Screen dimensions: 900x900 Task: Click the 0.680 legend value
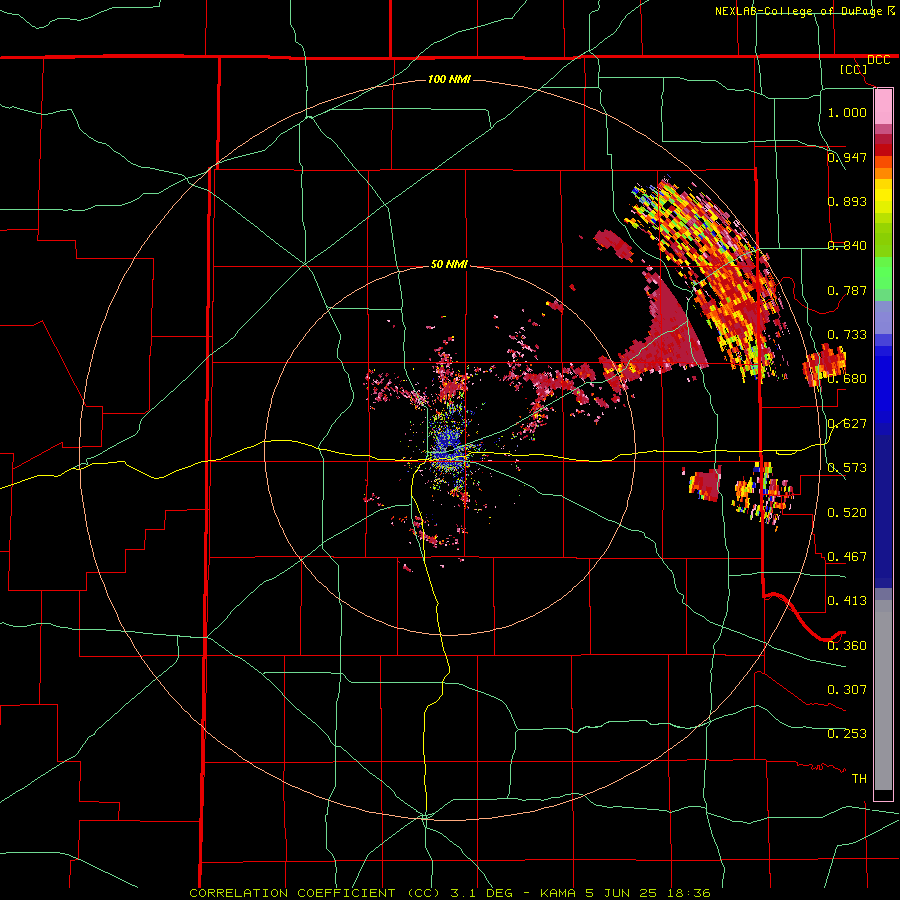click(x=847, y=379)
